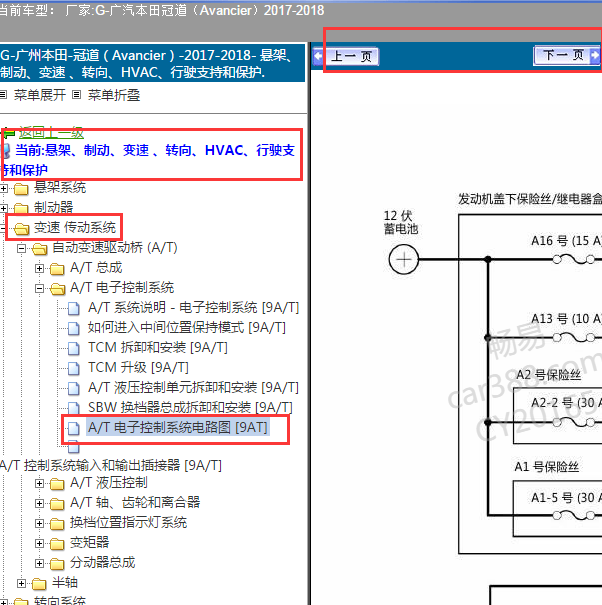The image size is (602, 605).
Task: Click document icon for A/T 电子控制系统电路图
Action: click(x=74, y=428)
